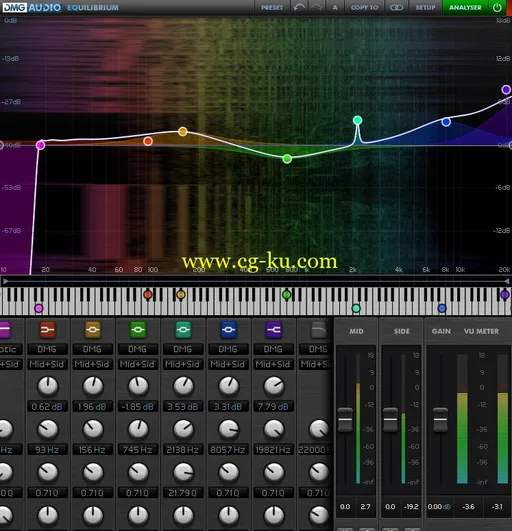Select the teal bell band icon

pyautogui.click(x=183, y=330)
